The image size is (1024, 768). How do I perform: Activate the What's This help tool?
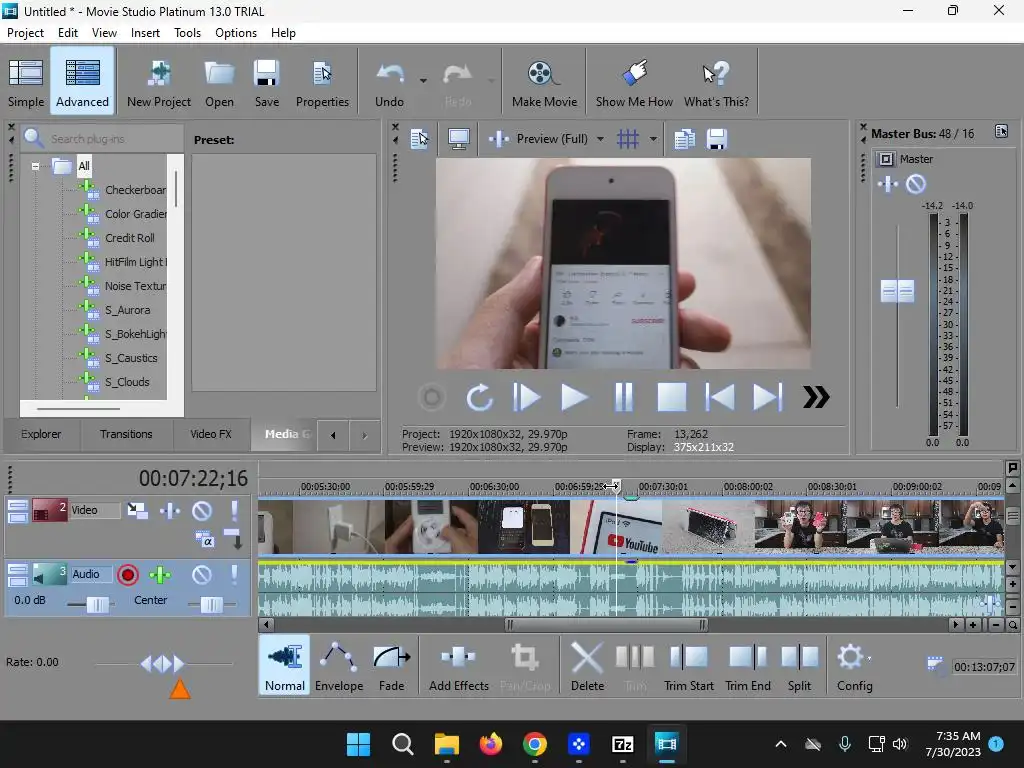point(716,82)
